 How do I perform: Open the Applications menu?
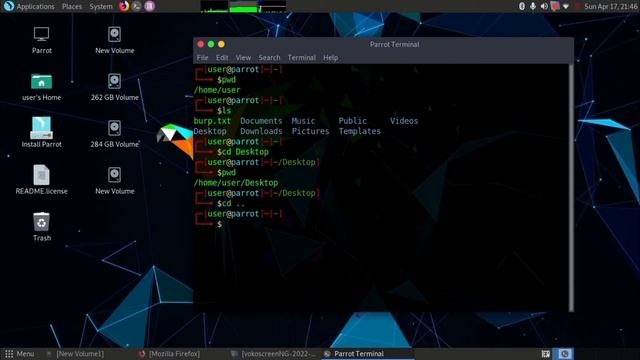click(x=35, y=7)
